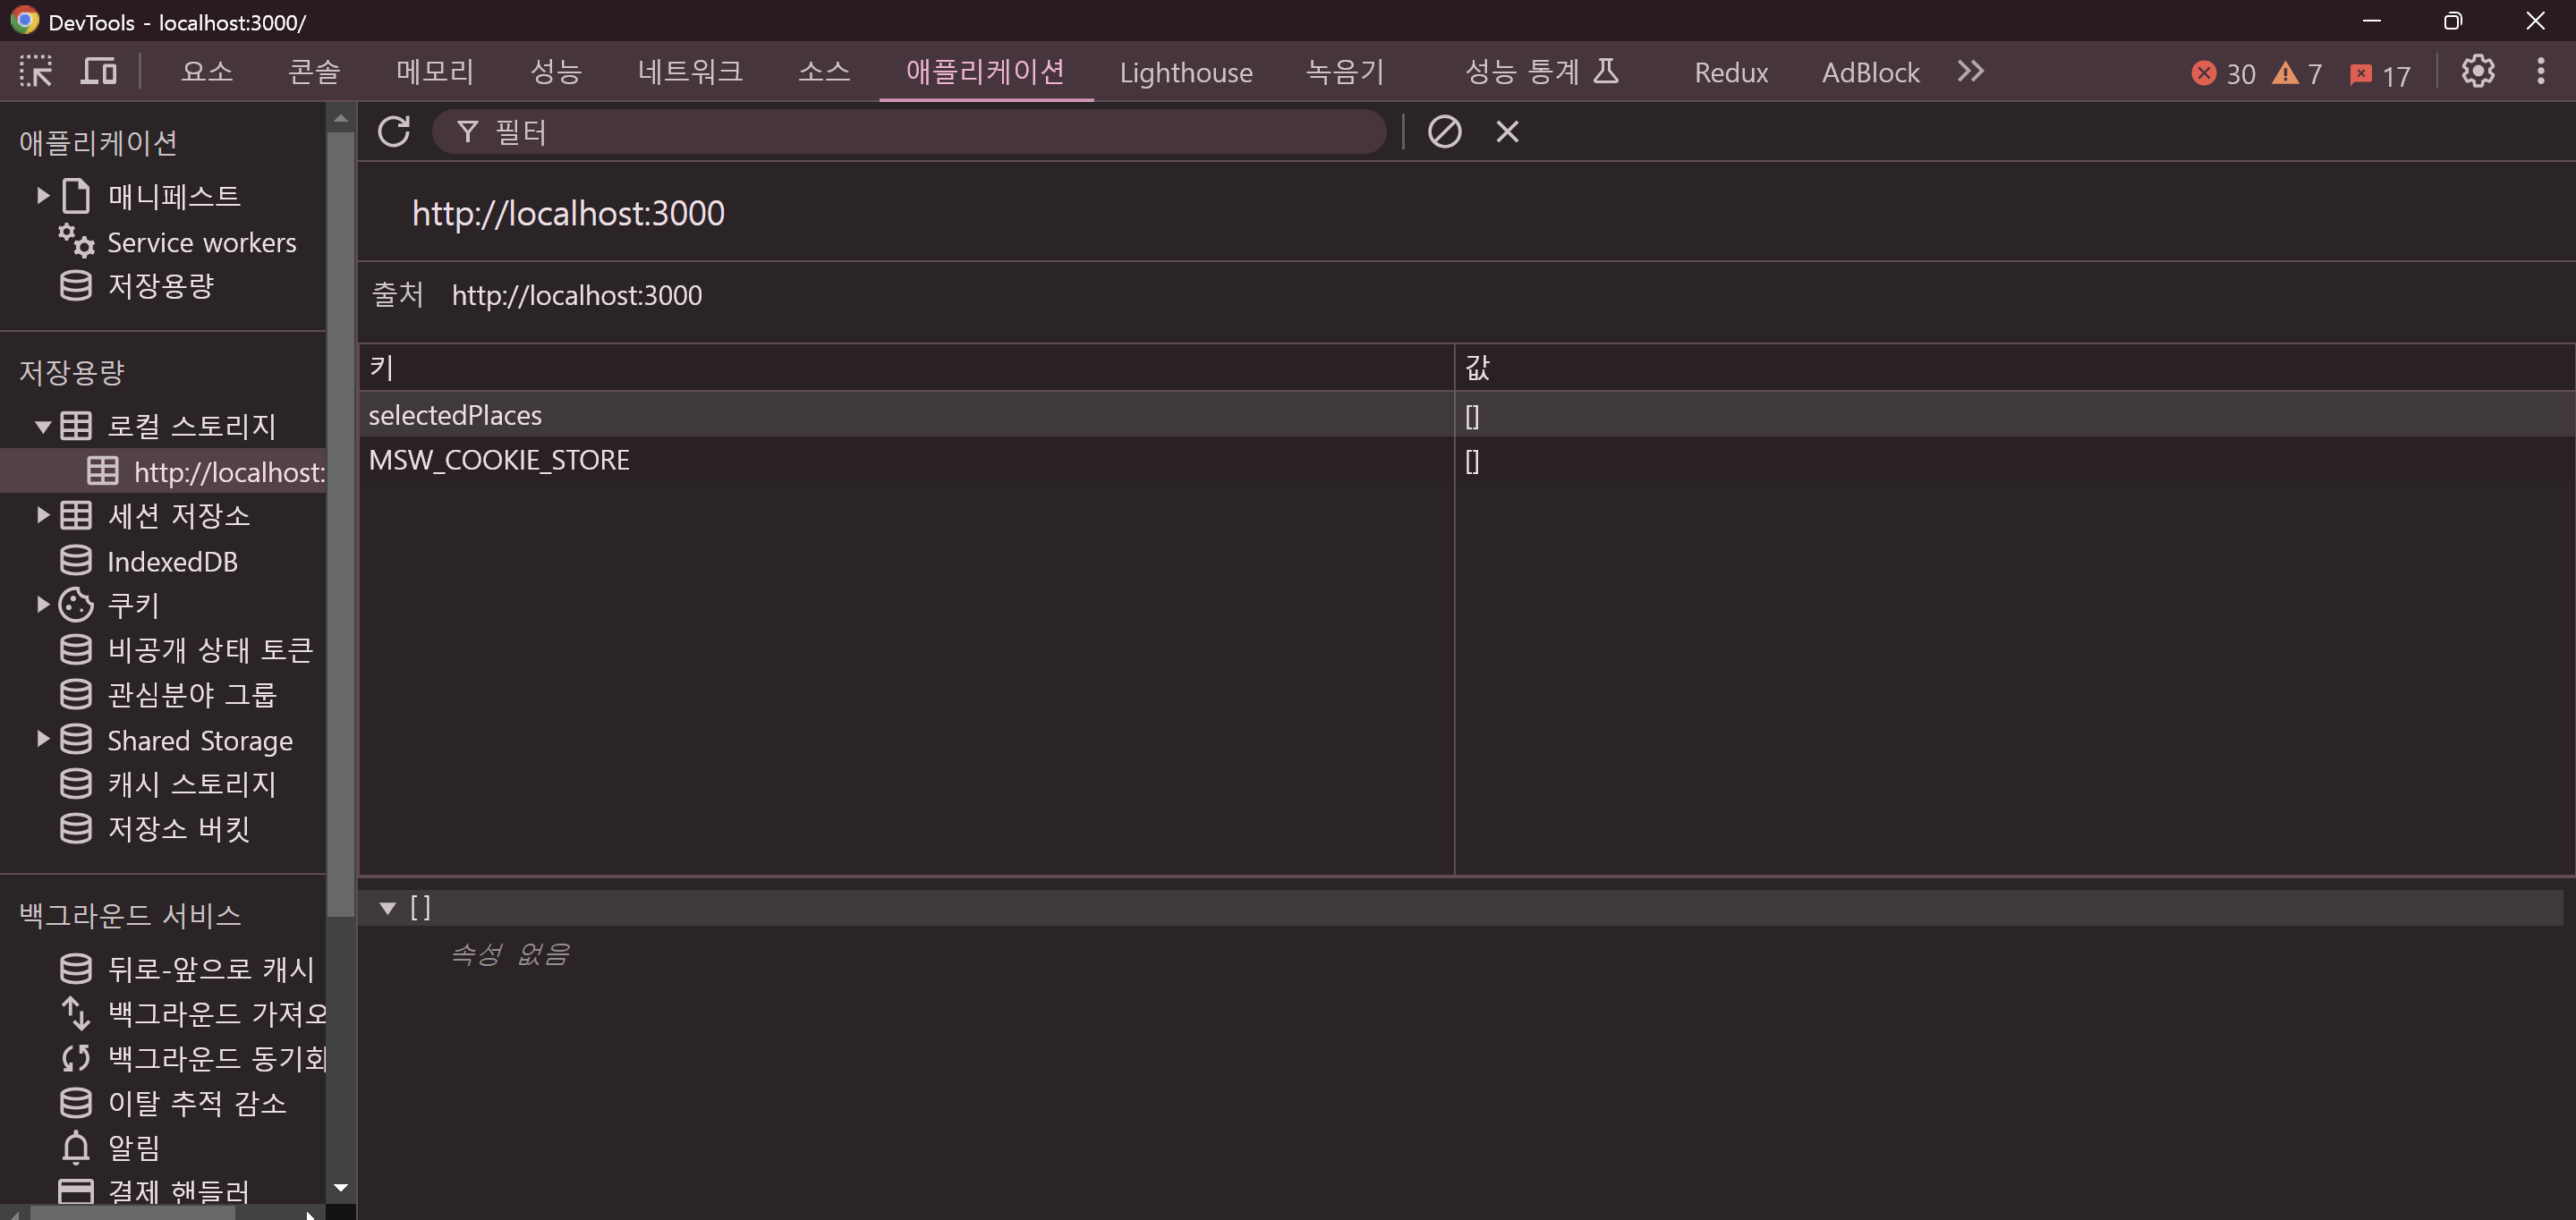The image size is (2576, 1220).
Task: Delete selected entry with X icon
Action: tap(1507, 131)
